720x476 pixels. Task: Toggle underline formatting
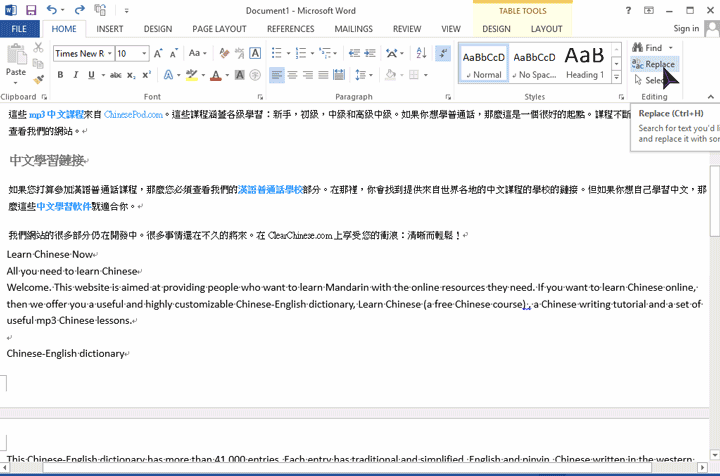[91, 75]
